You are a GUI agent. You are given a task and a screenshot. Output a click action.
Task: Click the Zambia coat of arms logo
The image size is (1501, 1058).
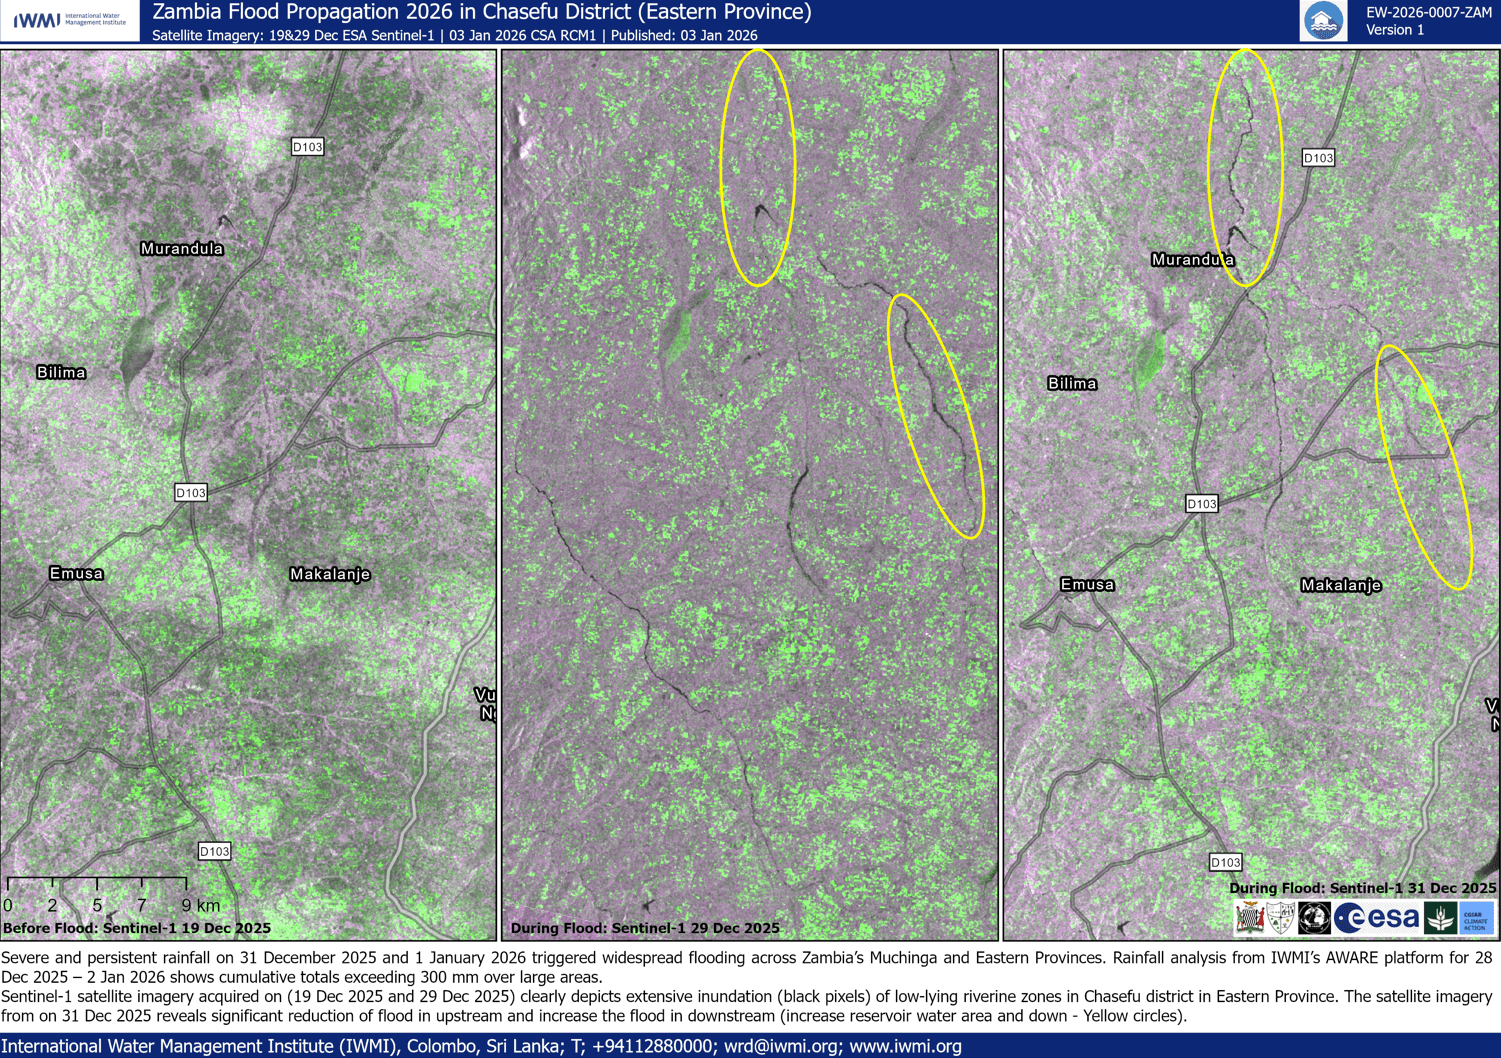1250,918
